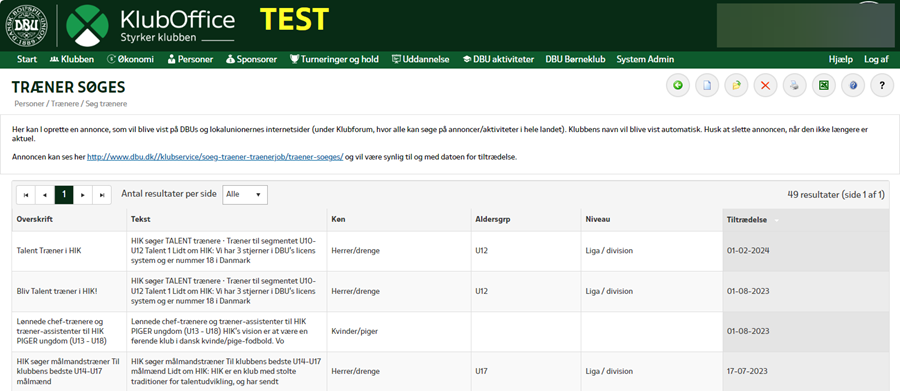Open the Start menu item
This screenshot has height=391, width=900.
(27, 59)
